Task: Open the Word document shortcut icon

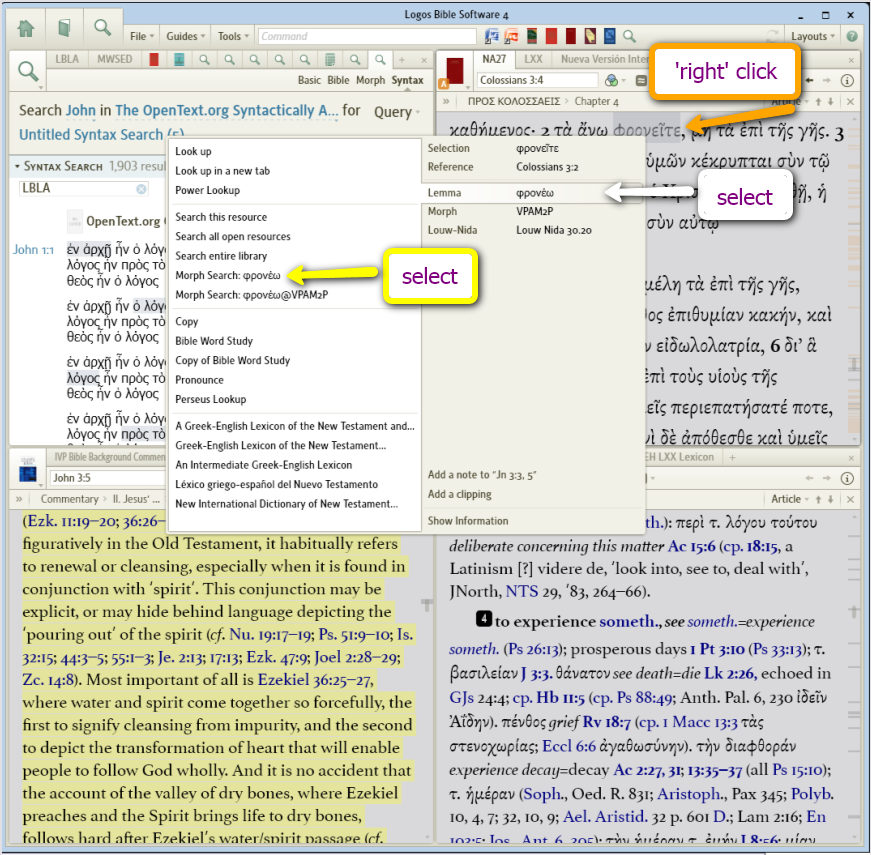Action: click(492, 36)
